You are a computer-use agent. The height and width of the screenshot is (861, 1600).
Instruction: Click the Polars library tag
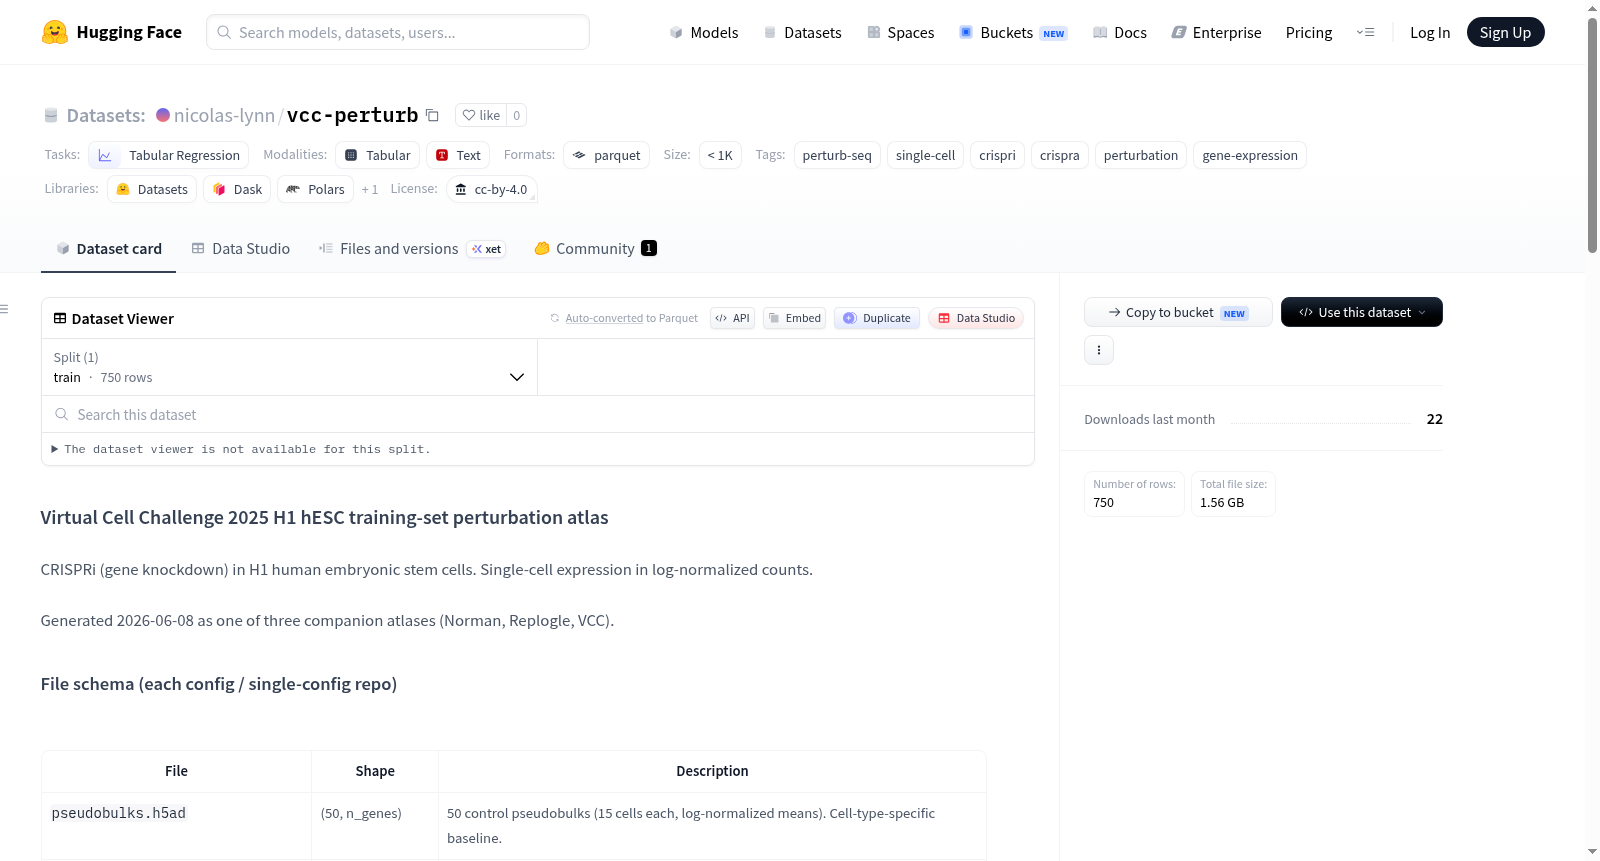pyautogui.click(x=315, y=189)
